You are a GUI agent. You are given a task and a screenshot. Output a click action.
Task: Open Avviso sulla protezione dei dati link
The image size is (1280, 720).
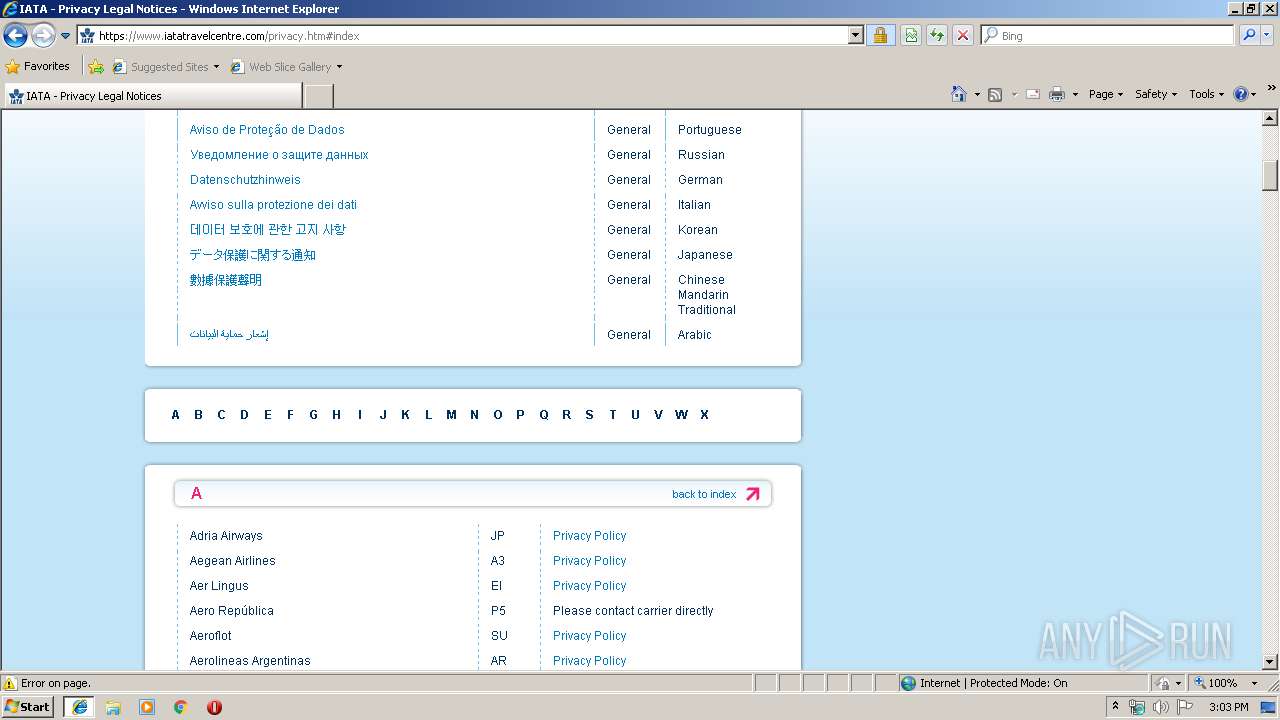273,205
